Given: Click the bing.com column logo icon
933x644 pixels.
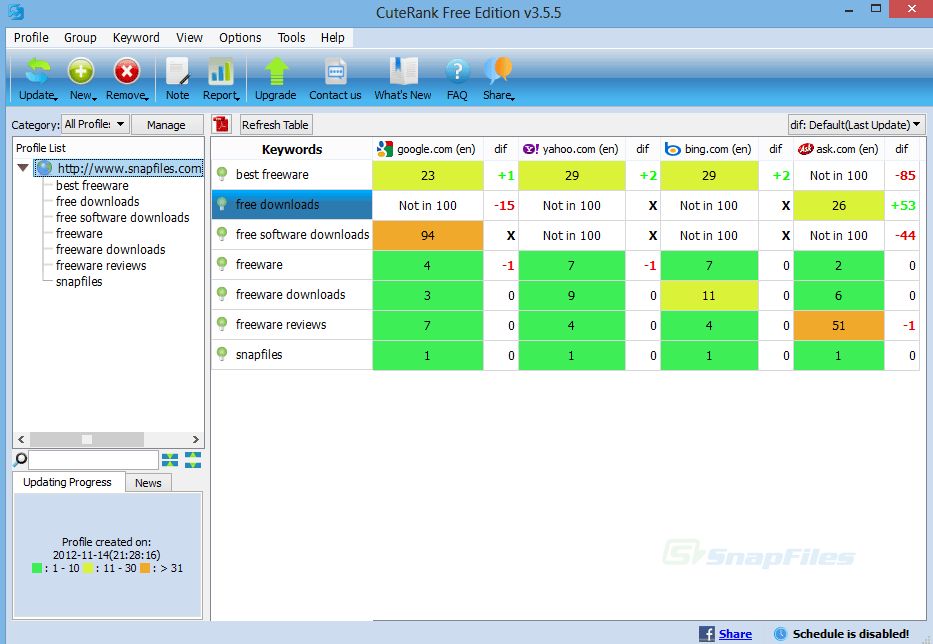Looking at the screenshot, I should (672, 149).
